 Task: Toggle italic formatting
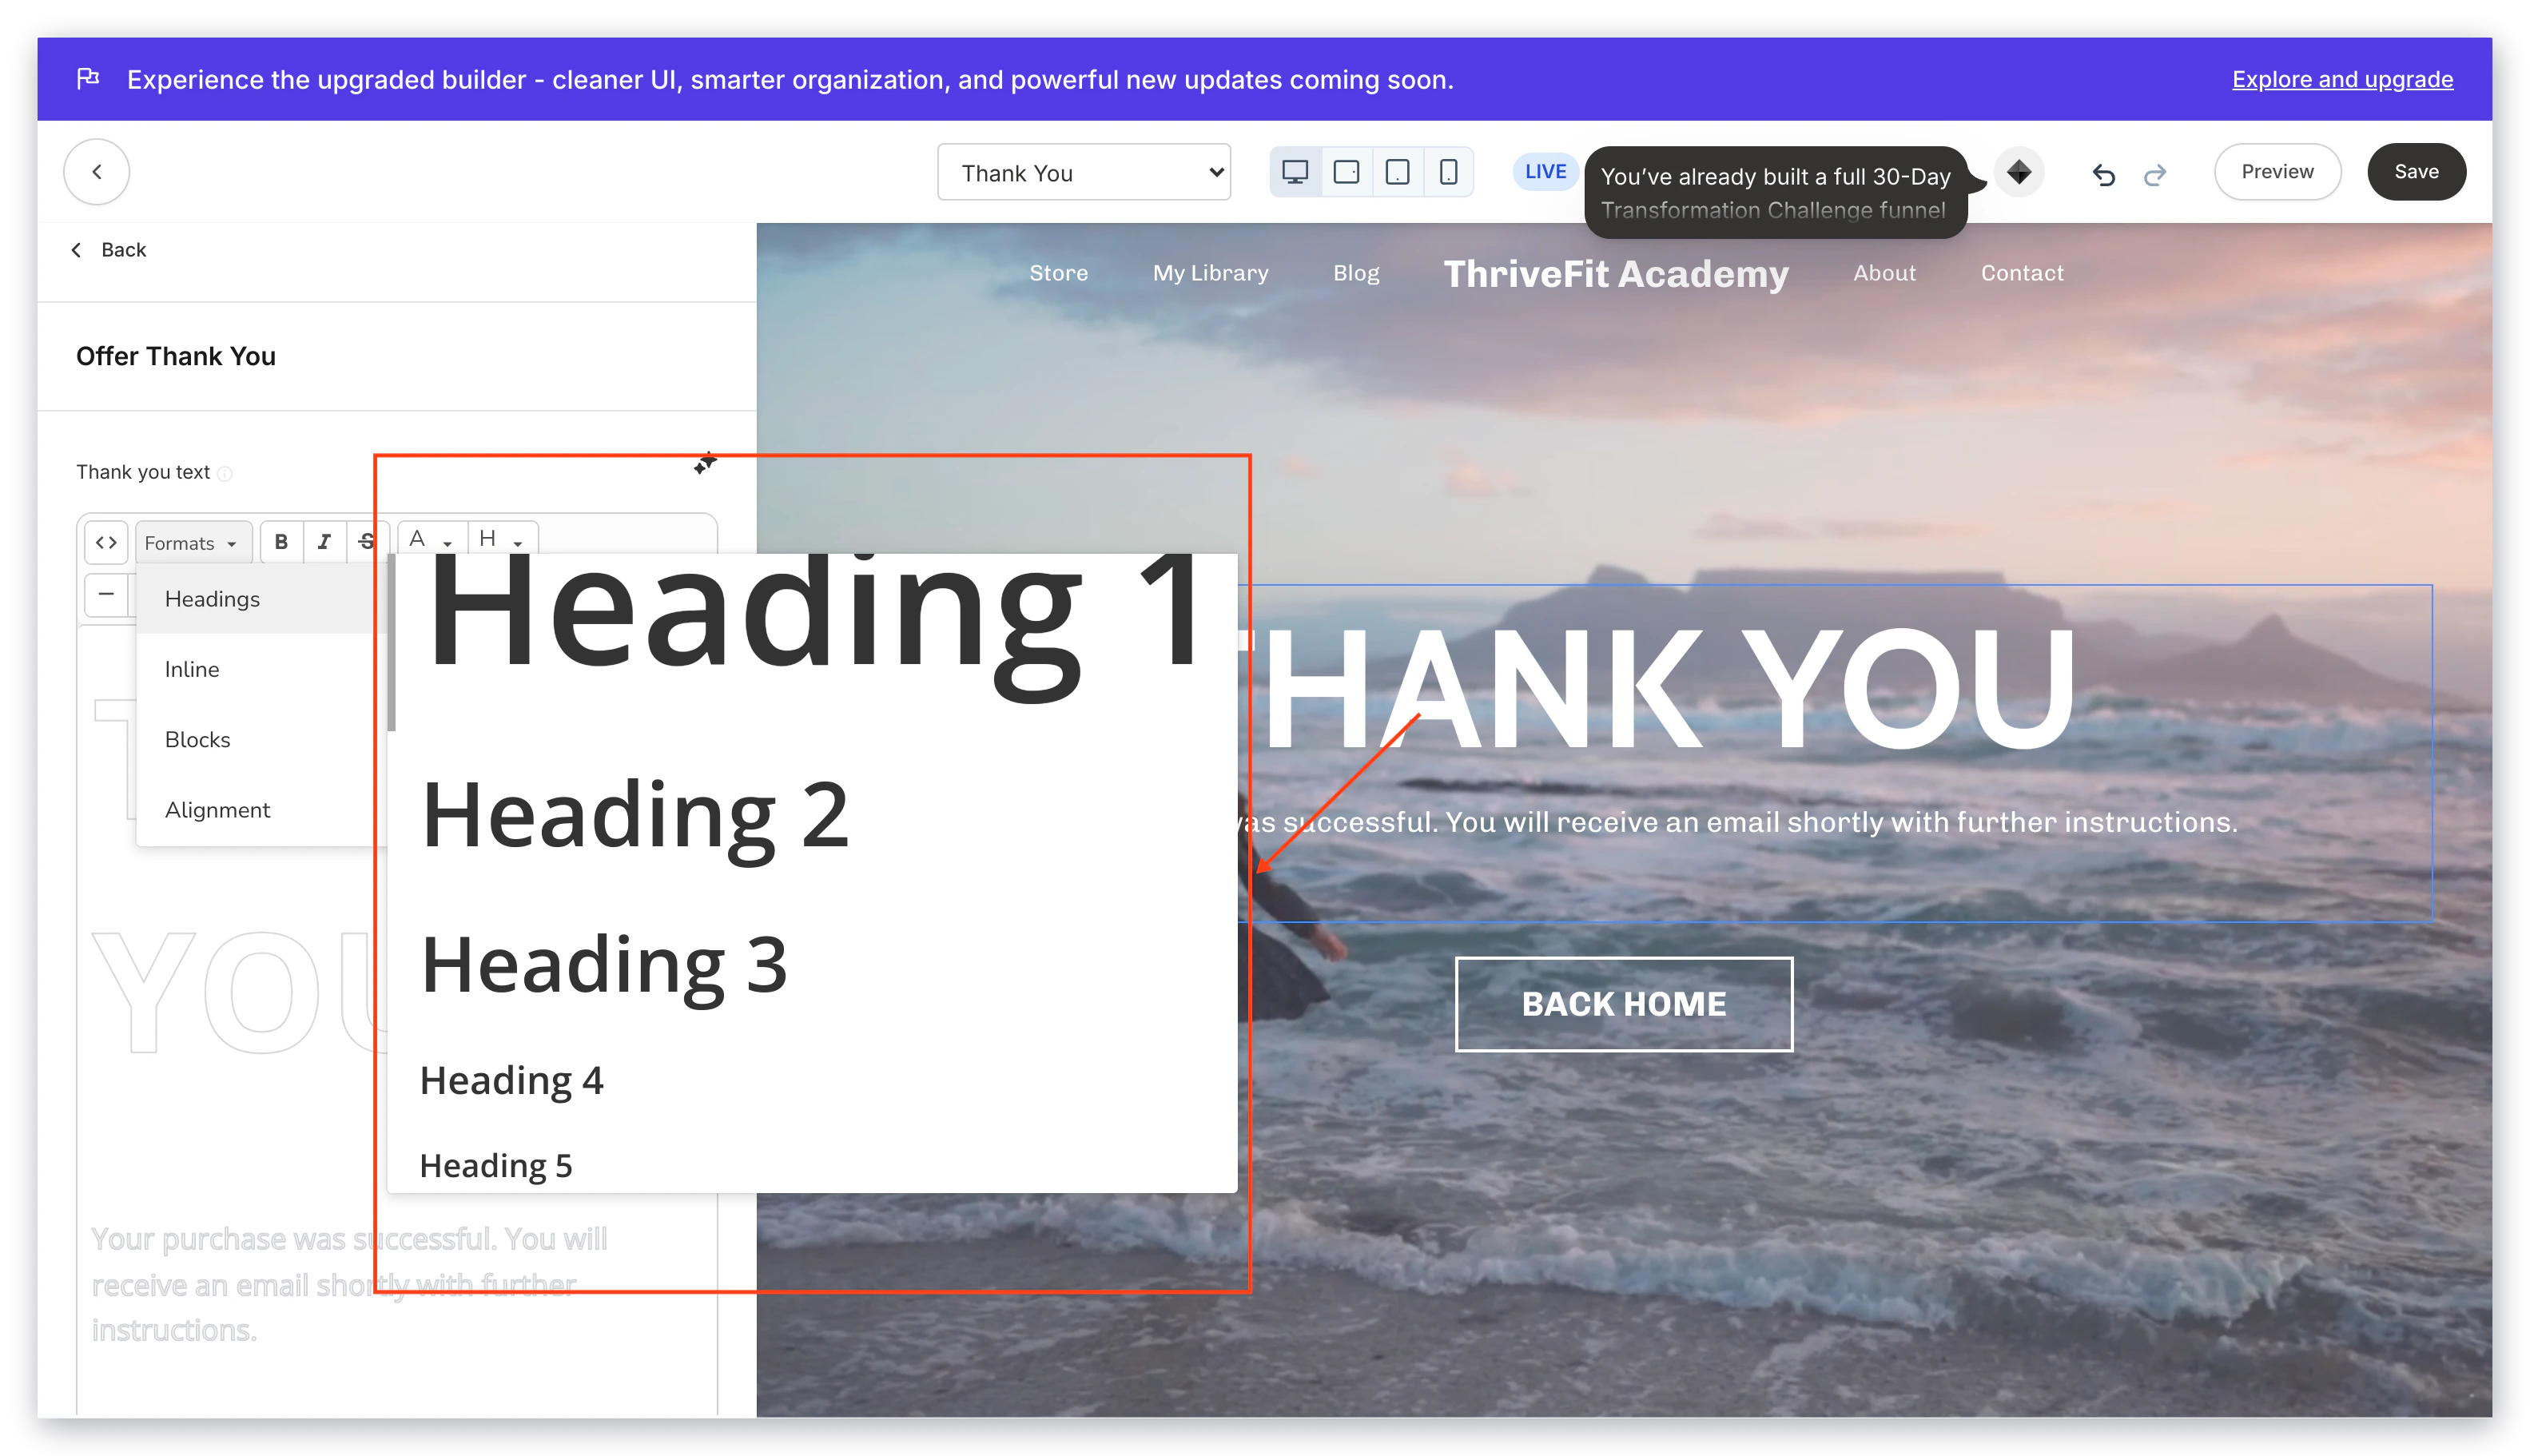324,542
